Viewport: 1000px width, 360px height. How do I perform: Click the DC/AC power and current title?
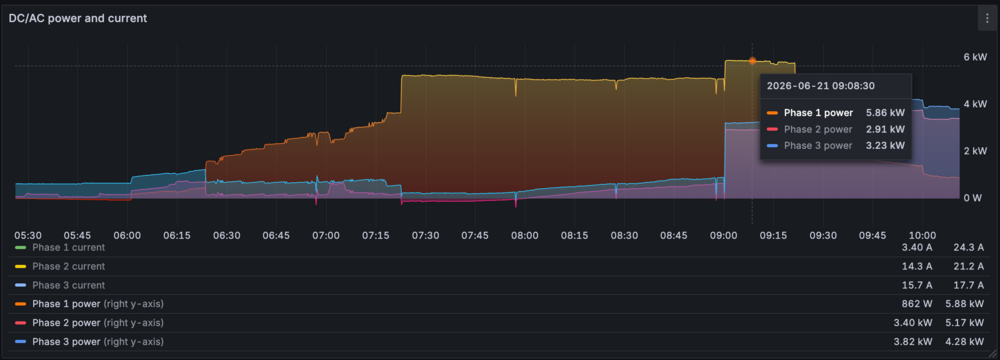[x=78, y=19]
